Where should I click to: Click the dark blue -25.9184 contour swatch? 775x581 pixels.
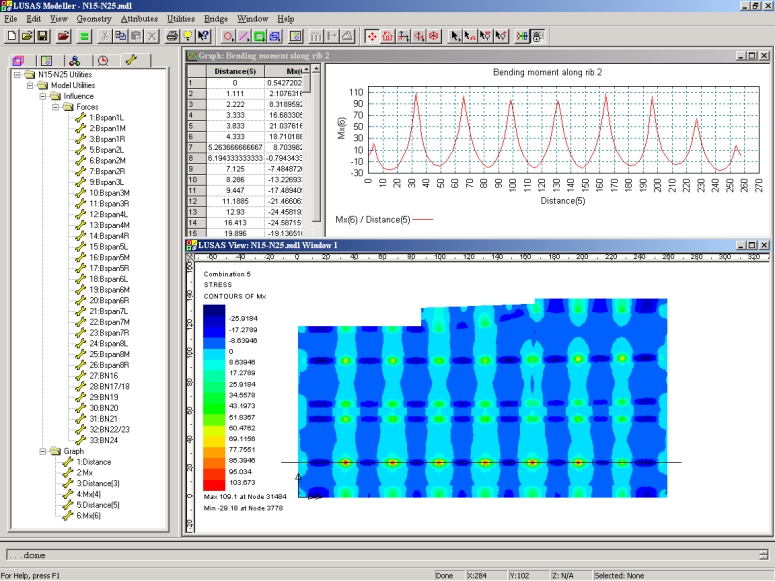click(215, 311)
